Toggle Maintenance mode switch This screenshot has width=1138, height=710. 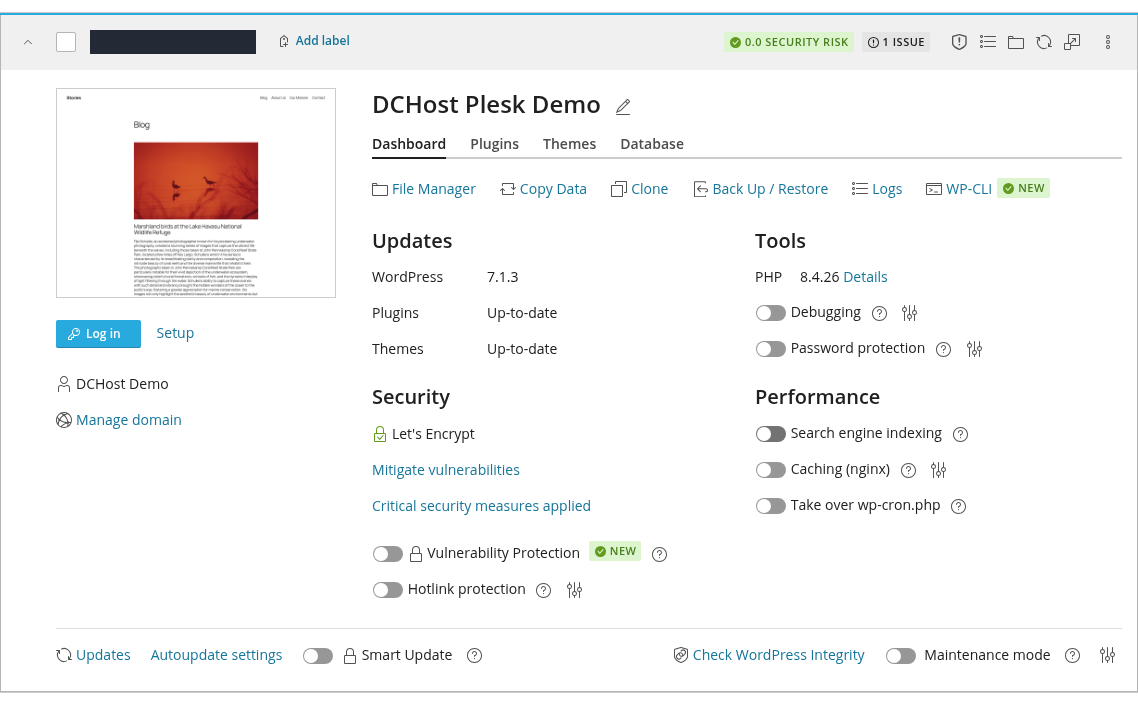click(x=901, y=656)
